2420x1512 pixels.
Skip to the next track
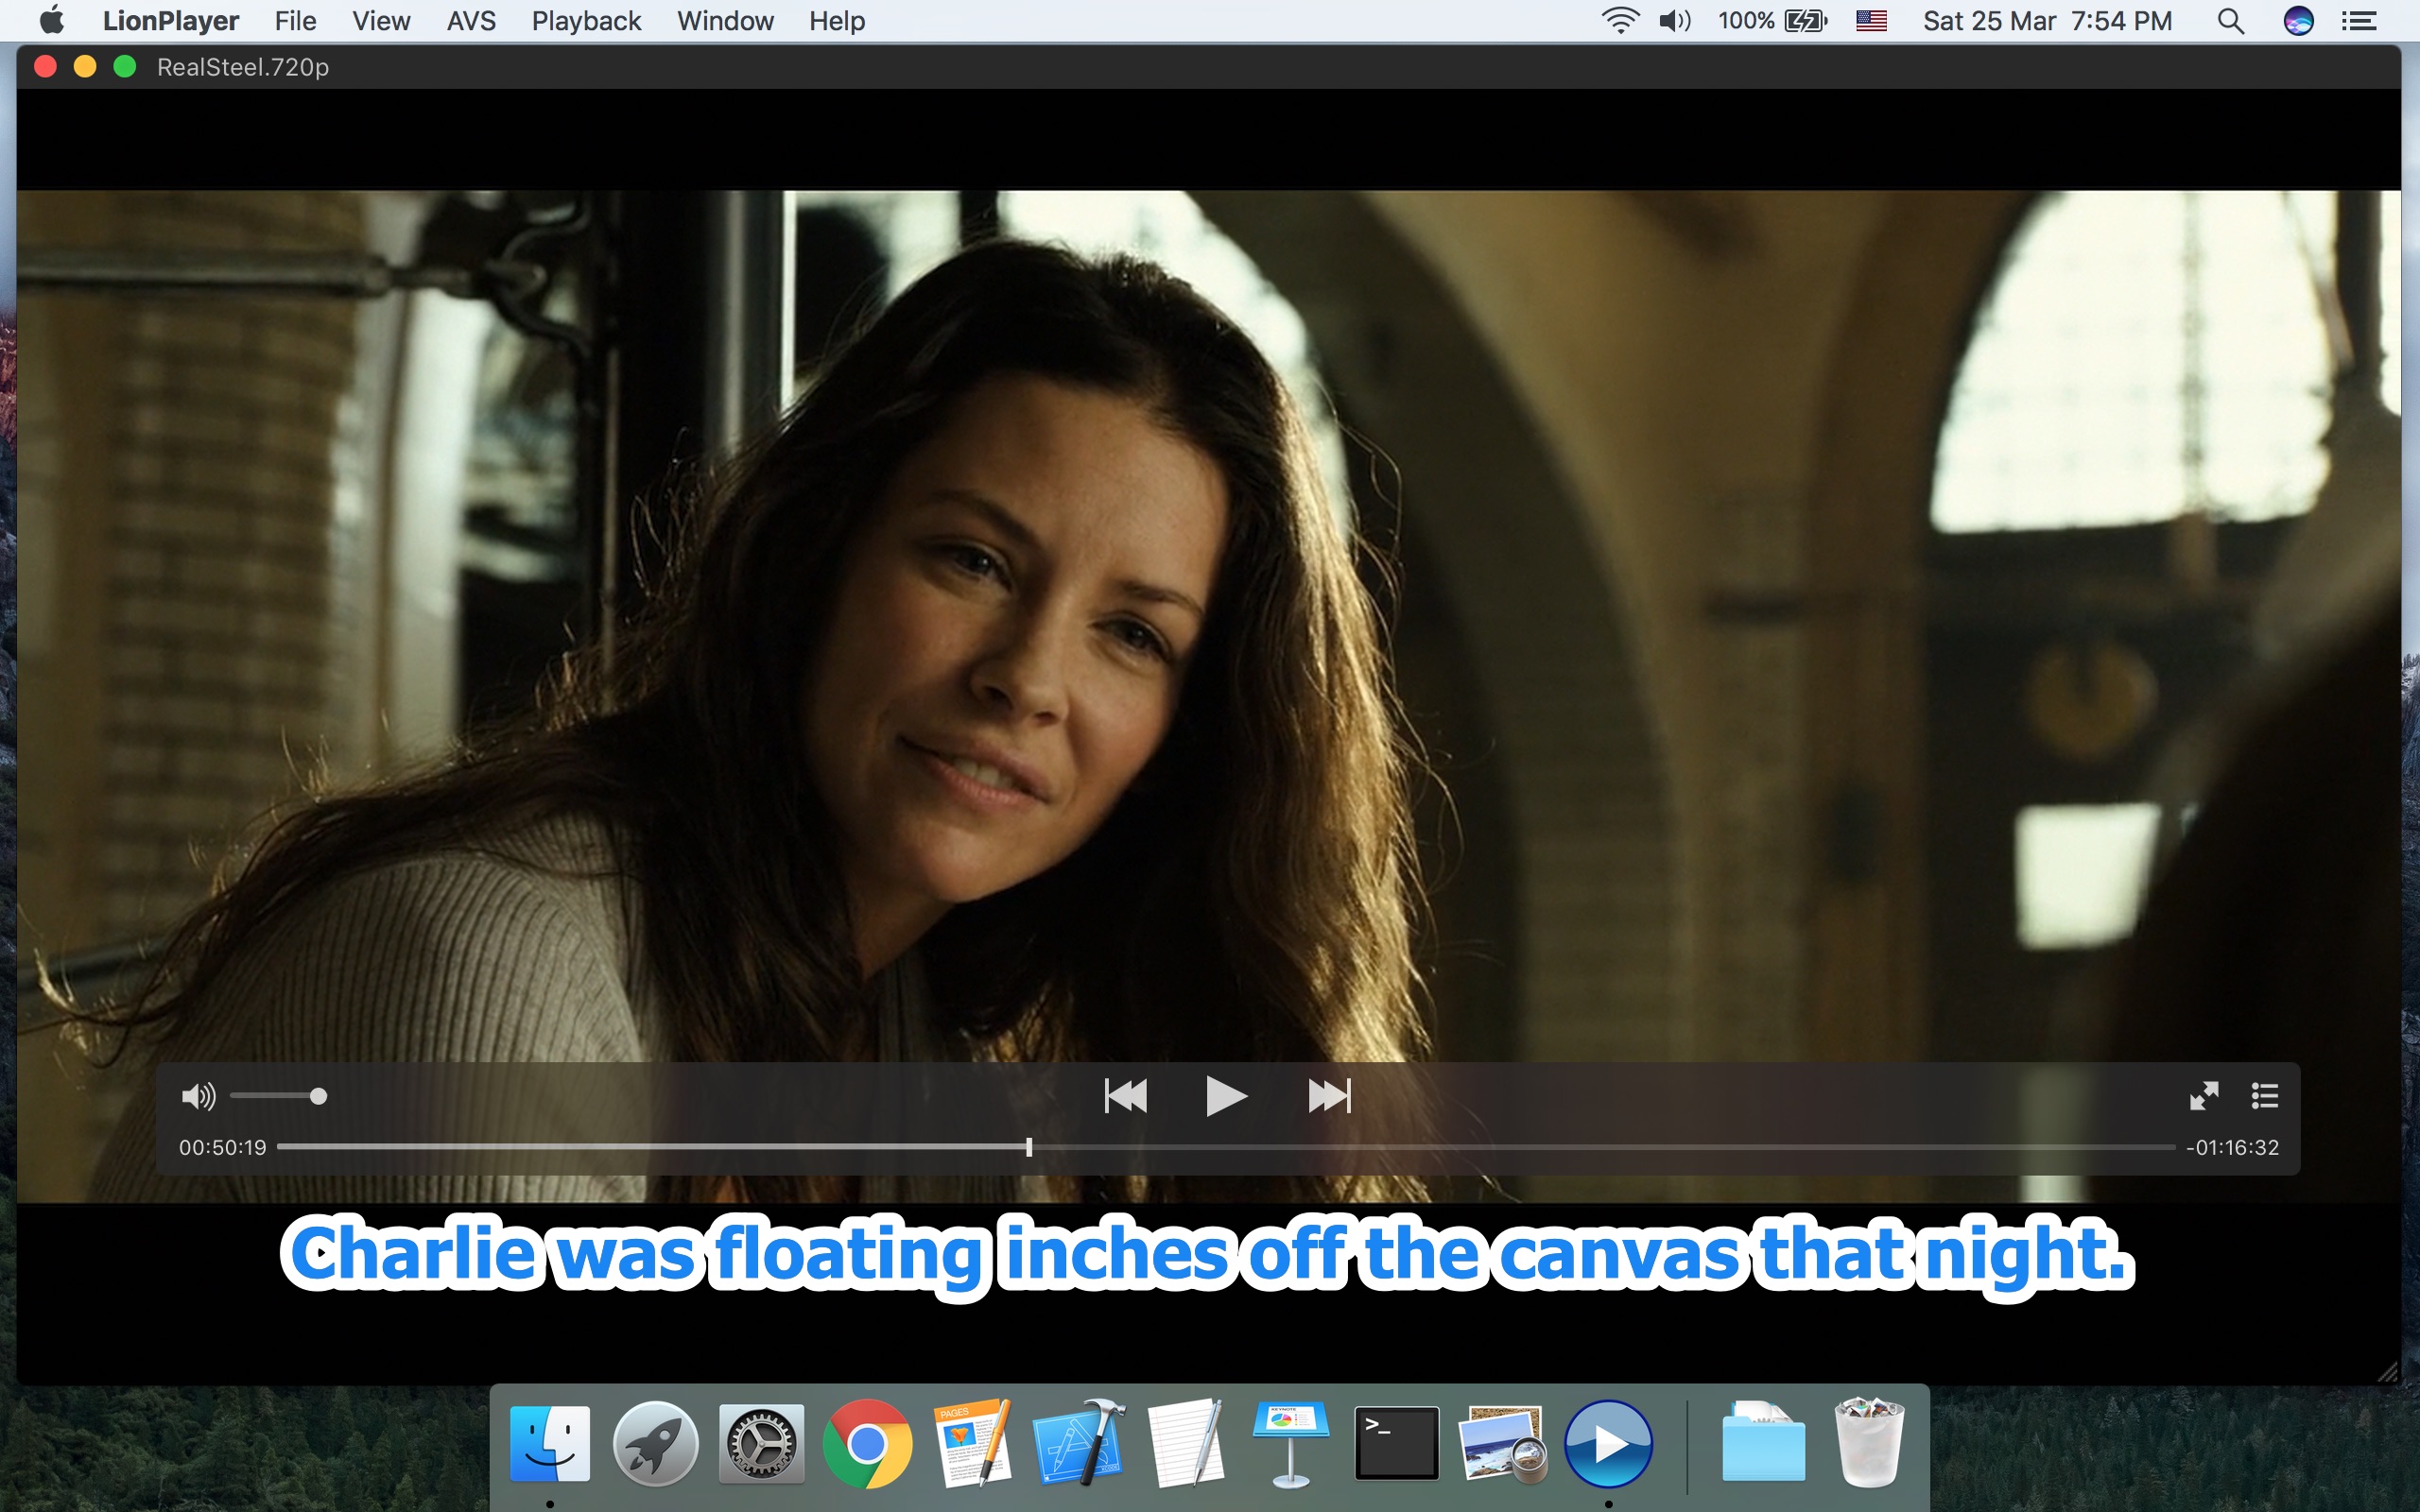1329,1096
